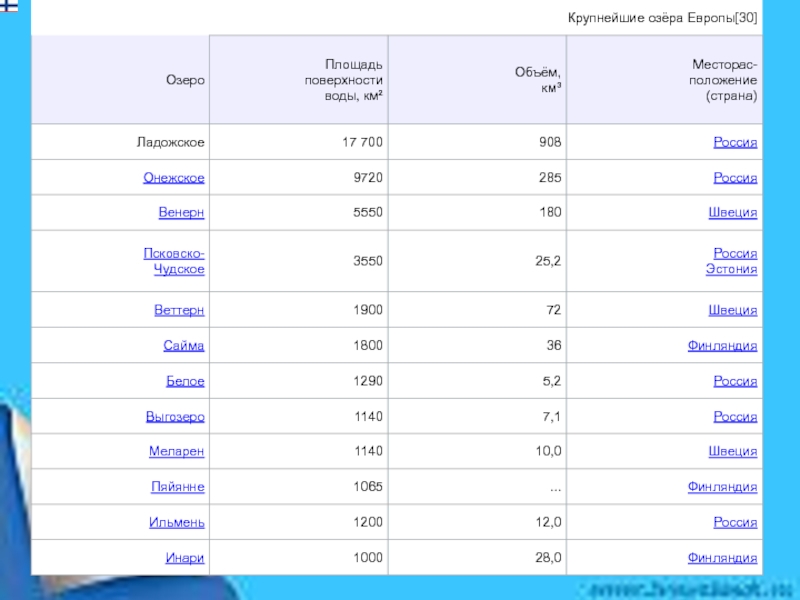Click the Площадь поверхности воды column header
This screenshot has height=600, width=800.
click(345, 80)
